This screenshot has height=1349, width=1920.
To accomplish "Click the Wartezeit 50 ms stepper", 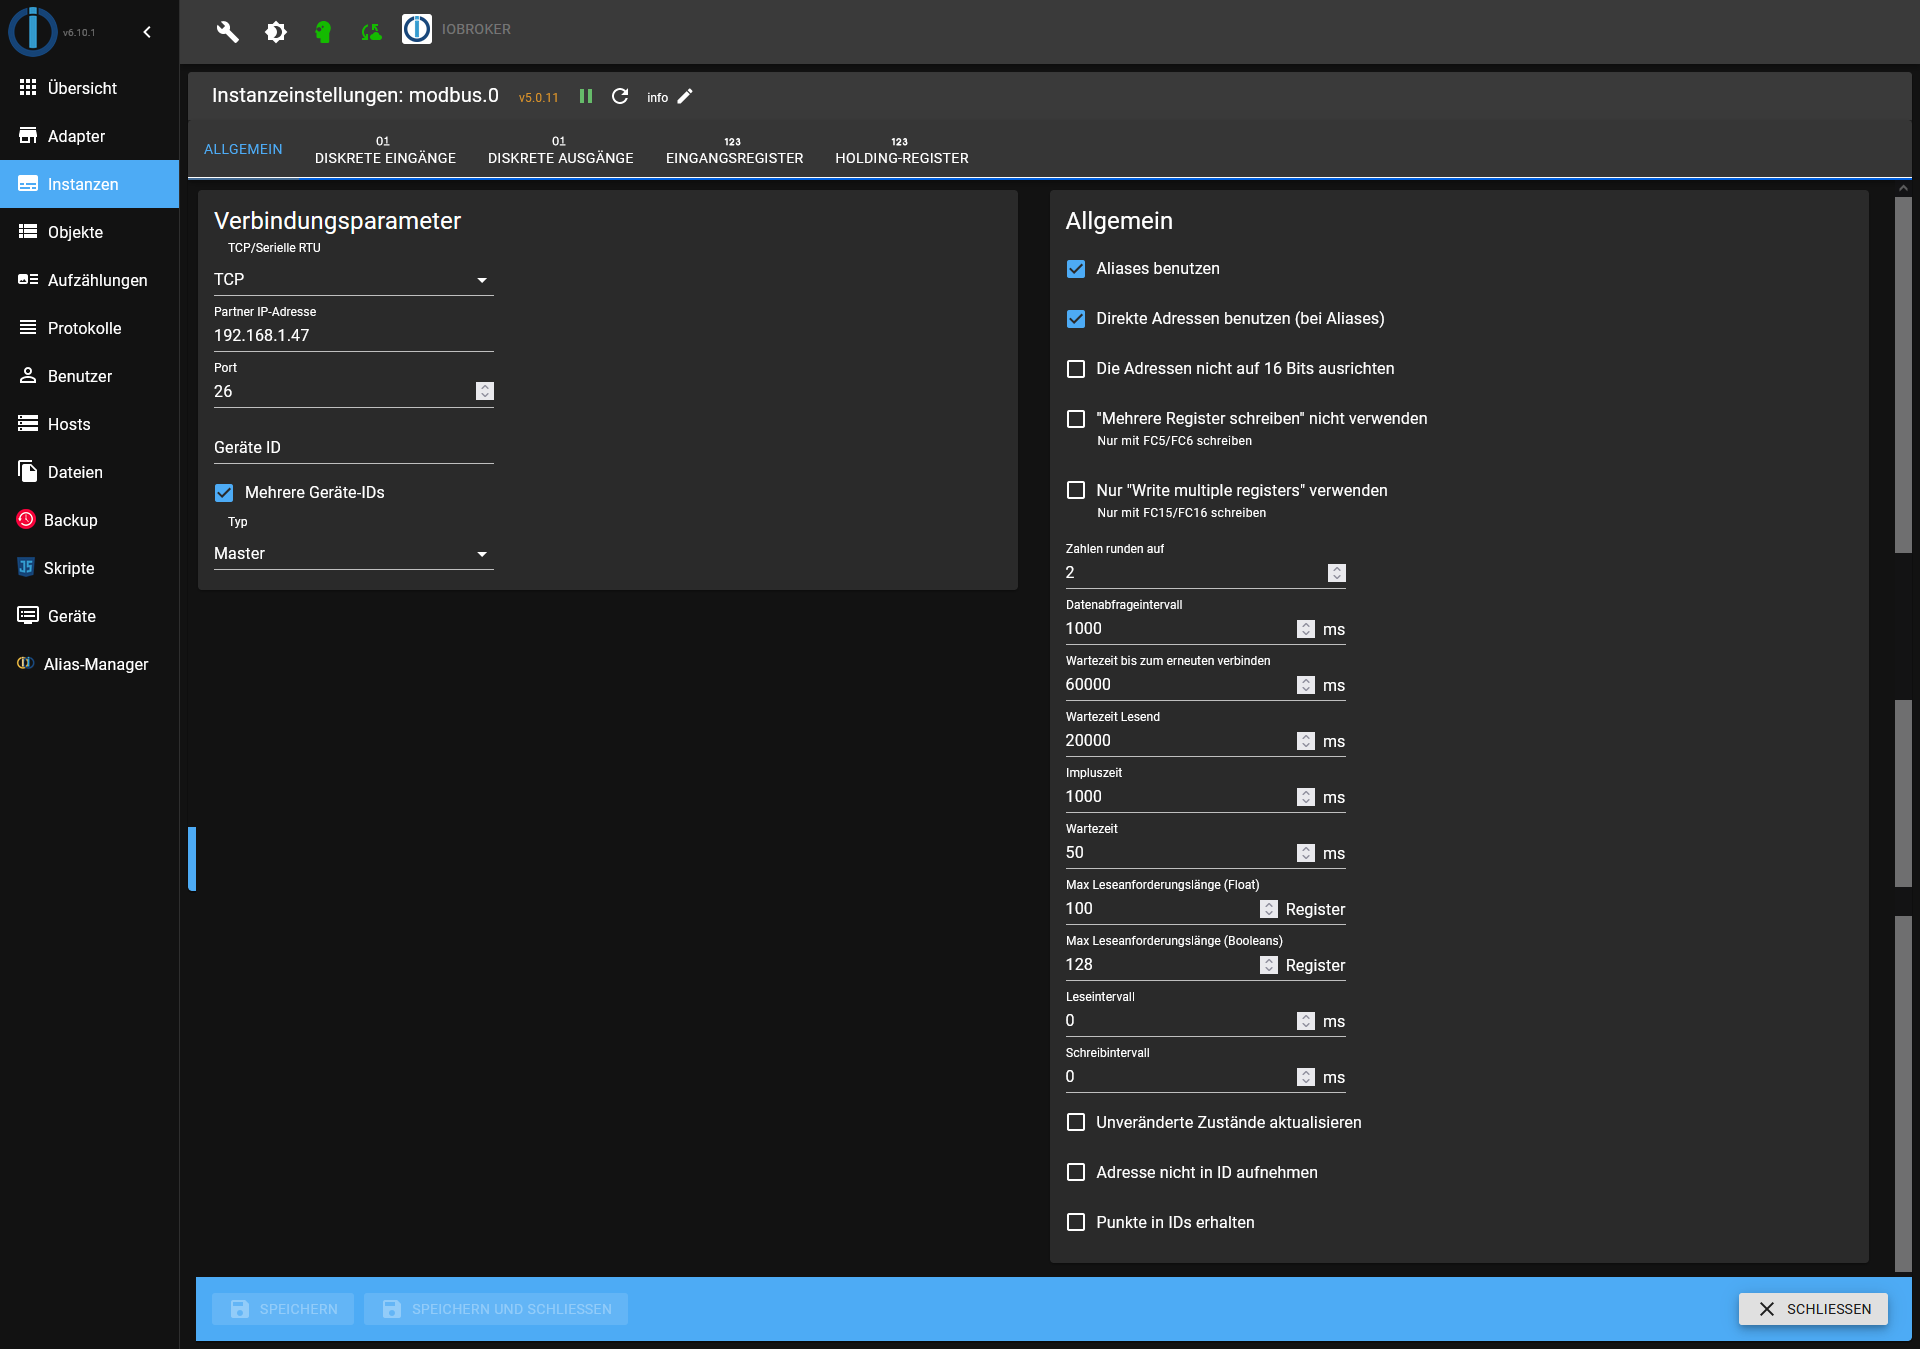I will coord(1306,853).
